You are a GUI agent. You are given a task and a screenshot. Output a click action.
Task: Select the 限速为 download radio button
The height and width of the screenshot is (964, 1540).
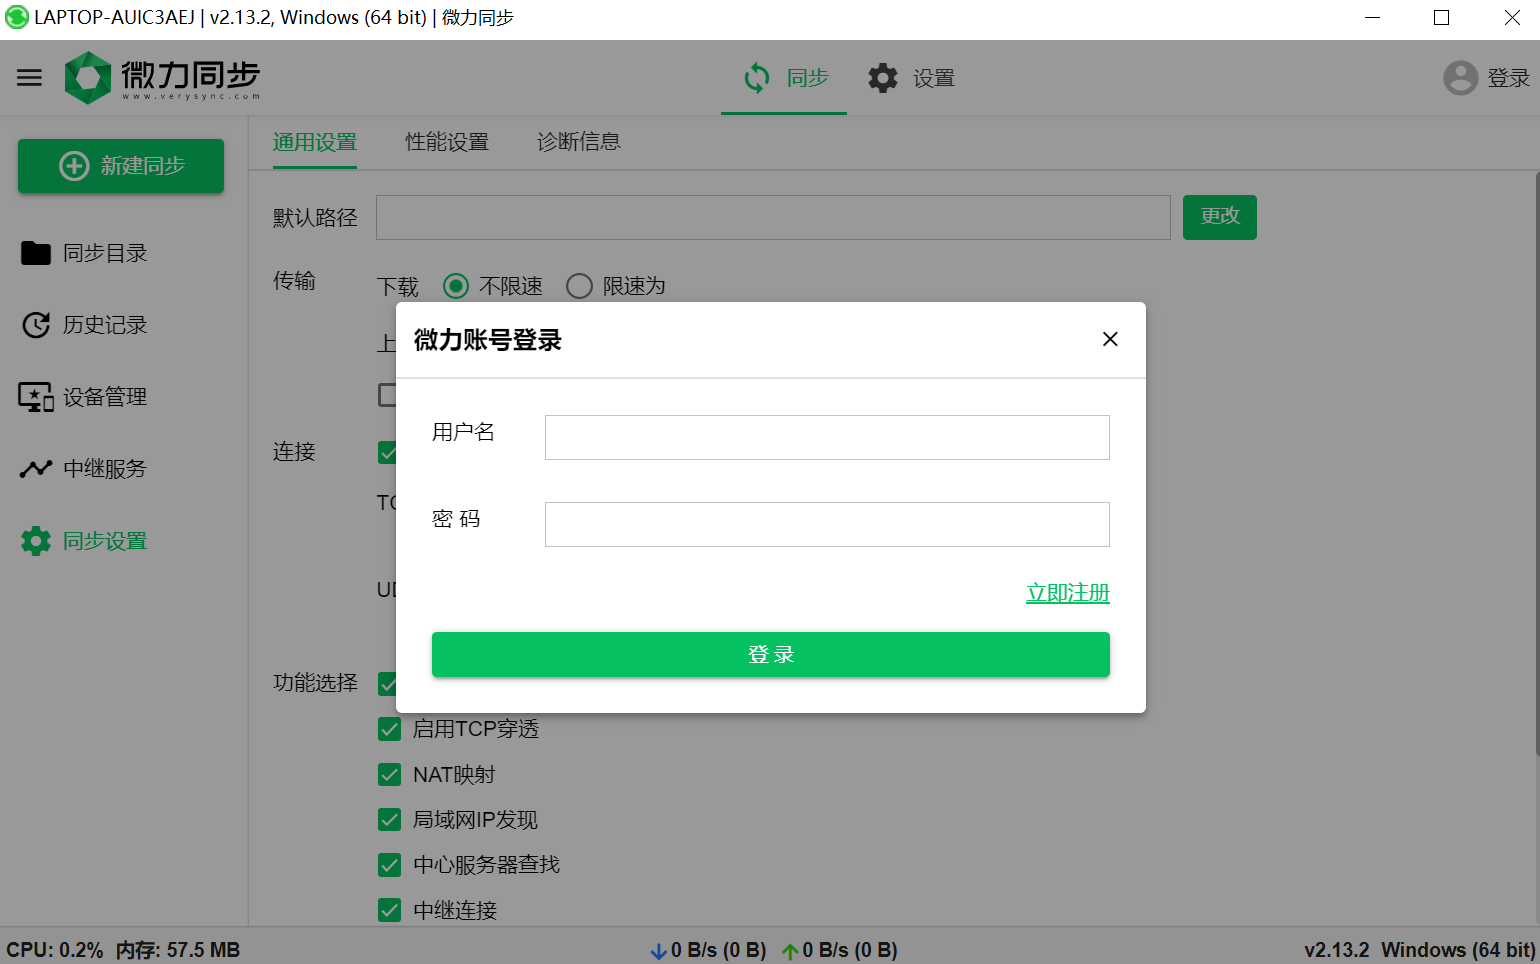579,287
